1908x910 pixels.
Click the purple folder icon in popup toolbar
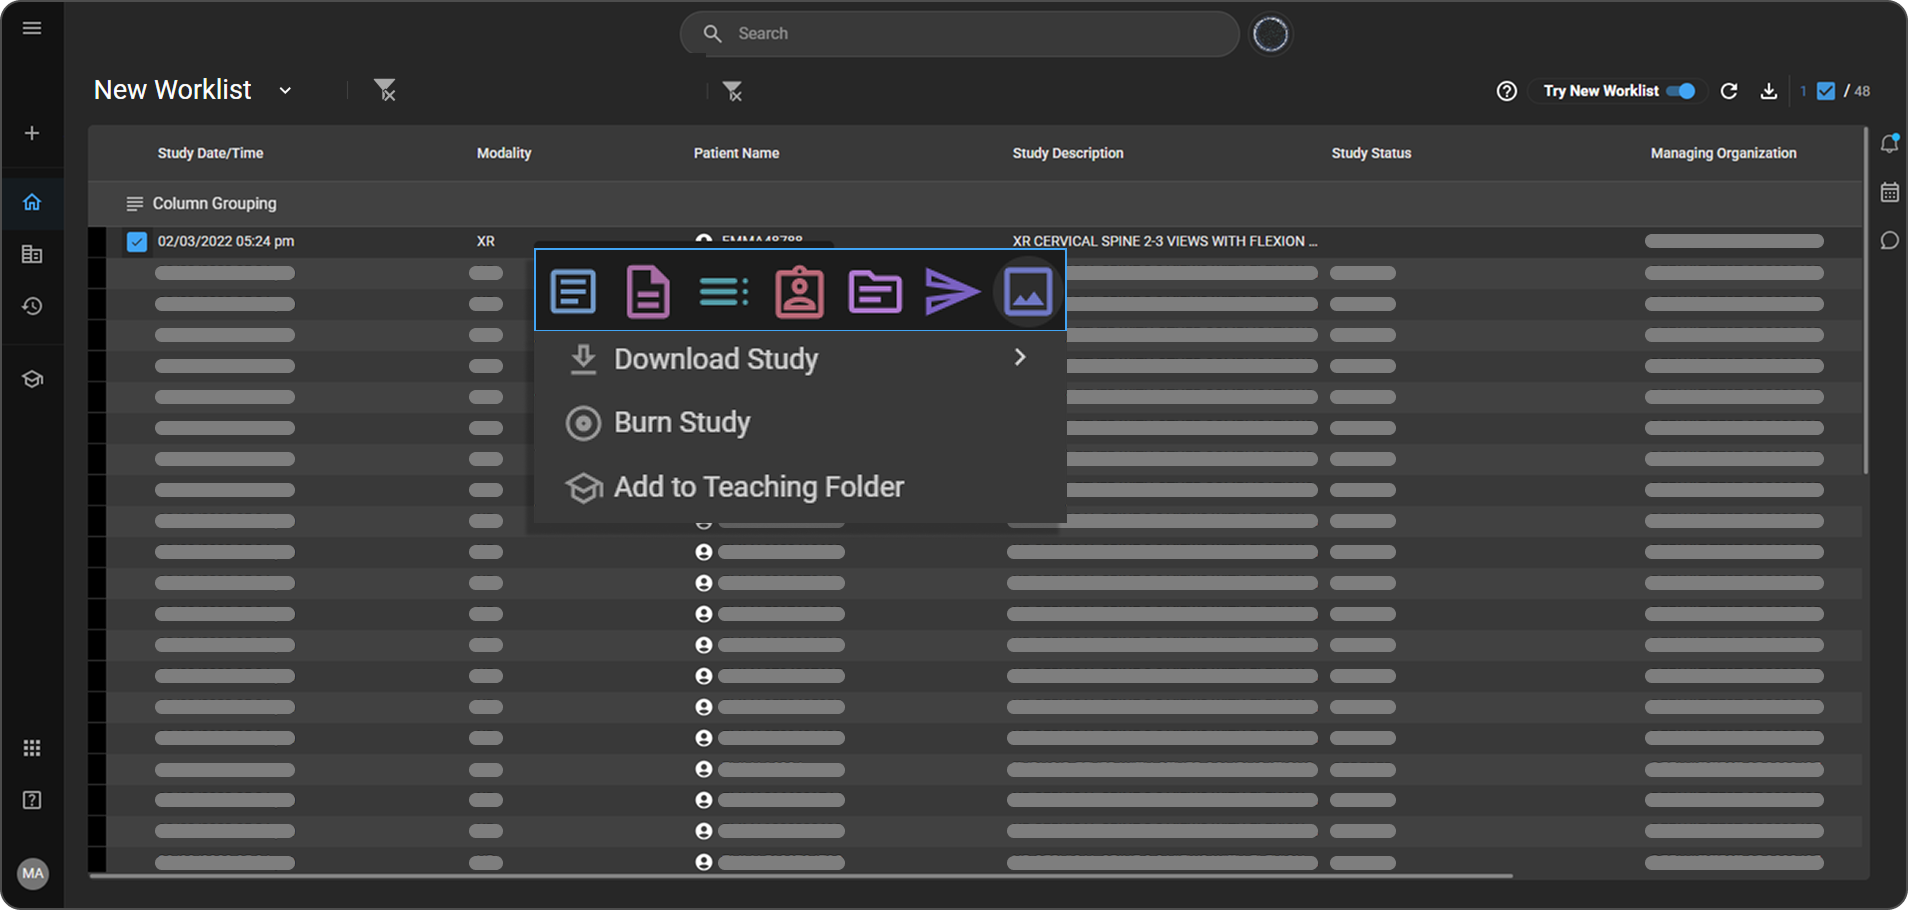click(875, 292)
